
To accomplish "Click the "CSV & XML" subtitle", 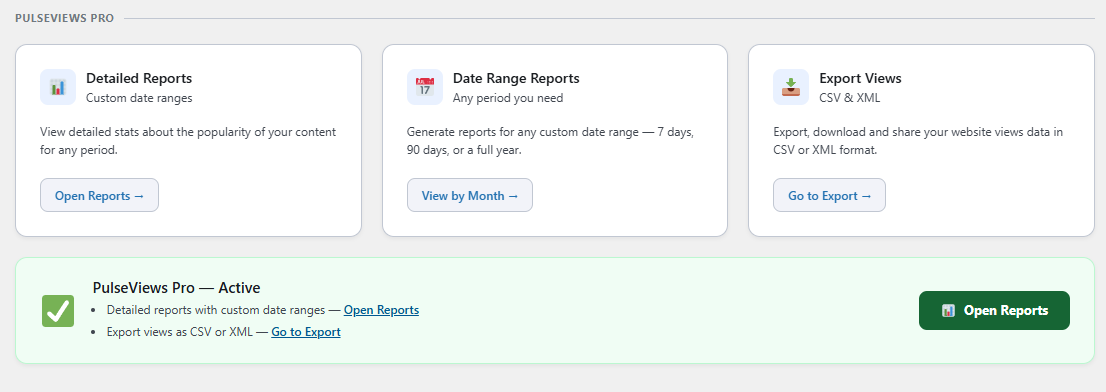I will (850, 98).
